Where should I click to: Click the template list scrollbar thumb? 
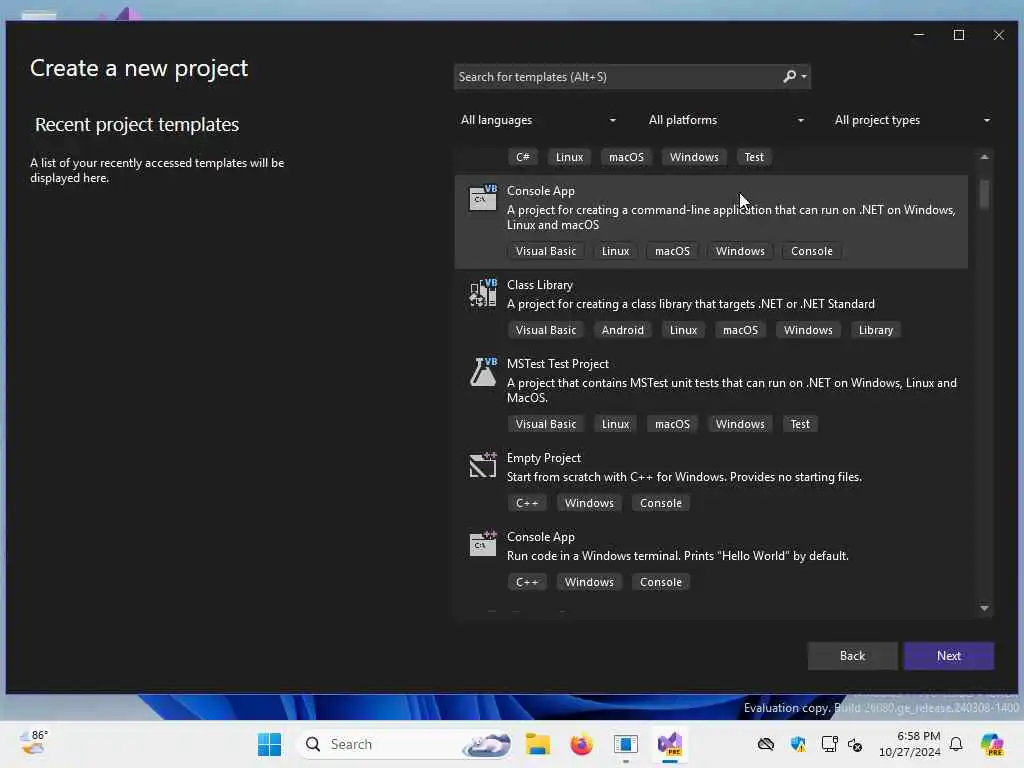pyautogui.click(x=984, y=194)
